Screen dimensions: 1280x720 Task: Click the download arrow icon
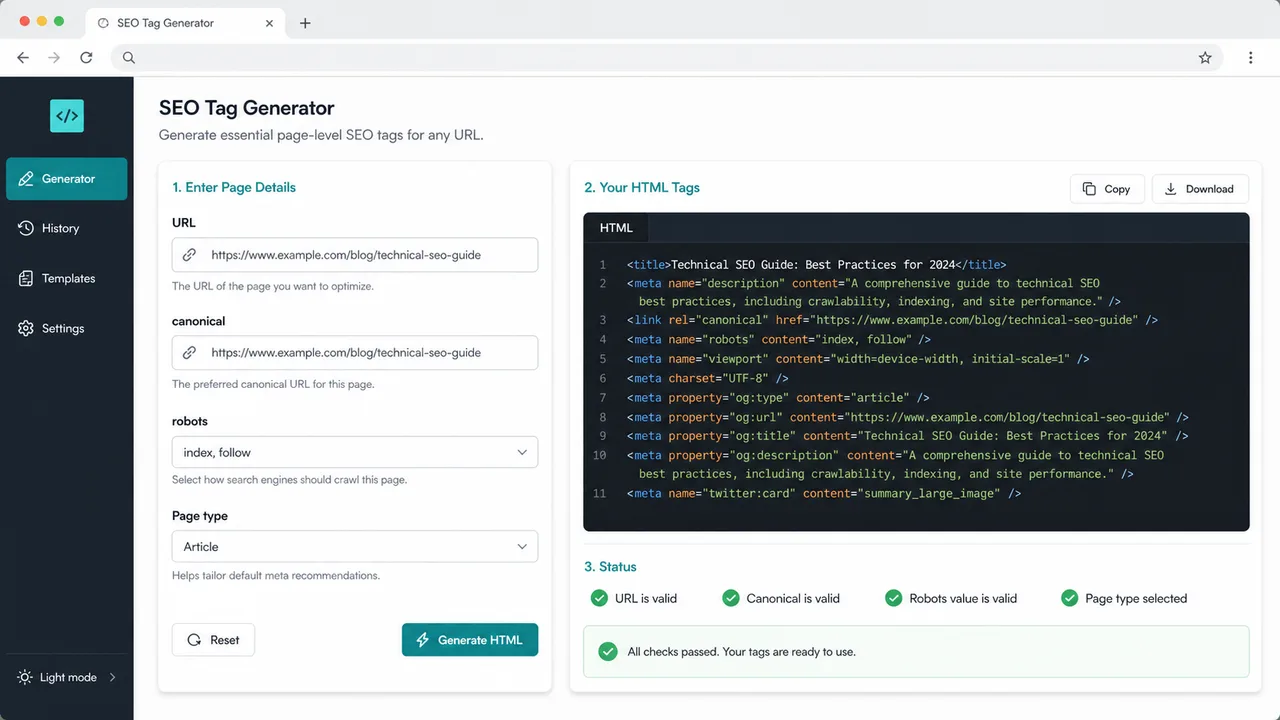(1171, 189)
